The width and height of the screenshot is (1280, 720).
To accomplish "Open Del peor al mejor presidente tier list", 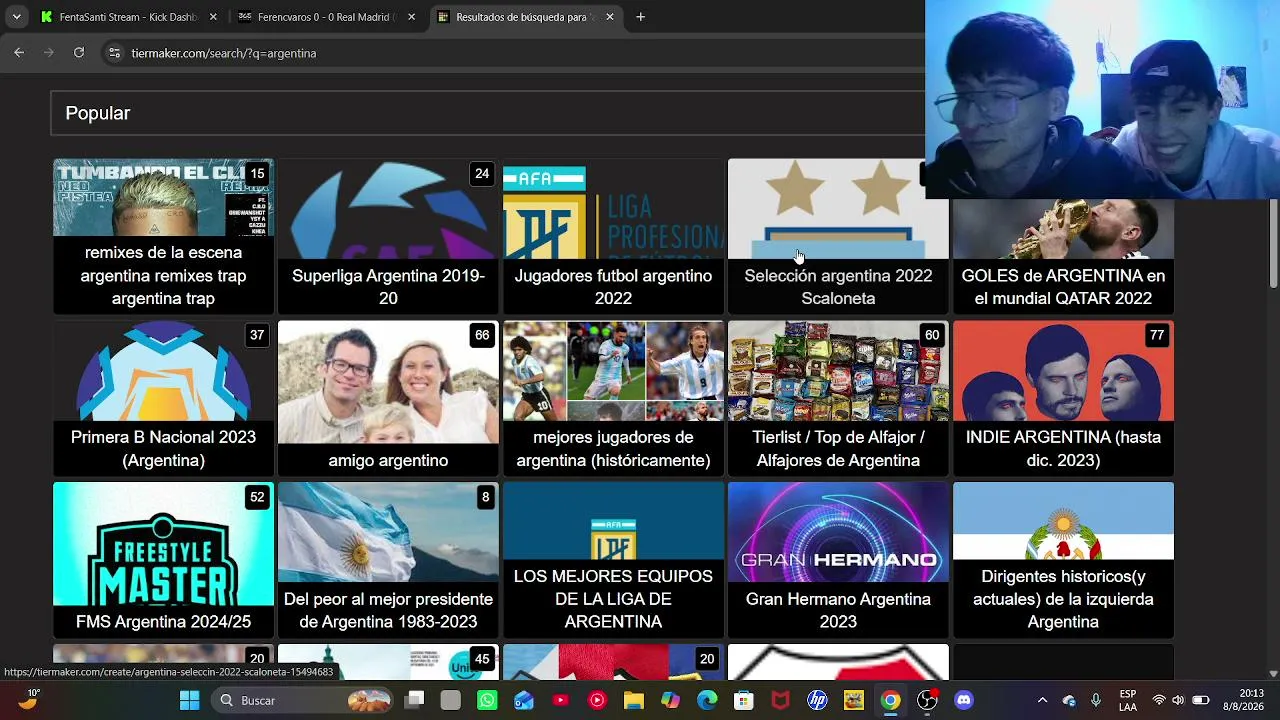I will click(x=388, y=560).
